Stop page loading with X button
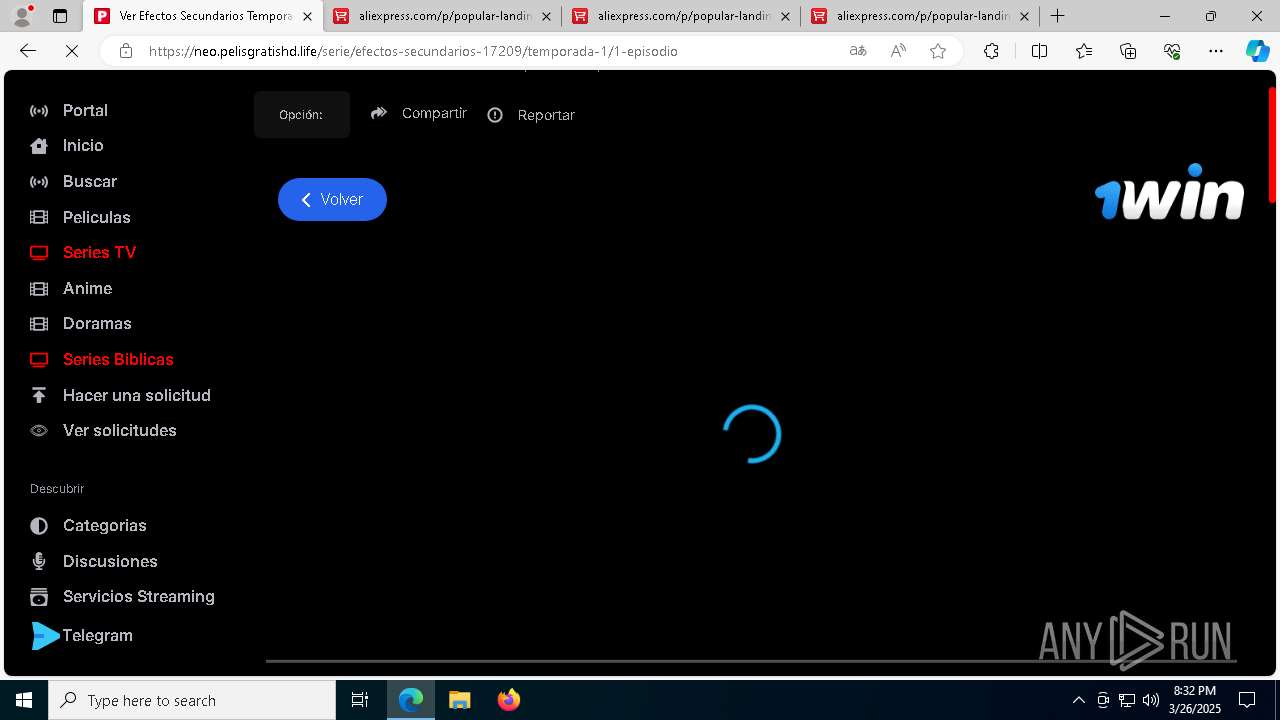 coord(72,51)
